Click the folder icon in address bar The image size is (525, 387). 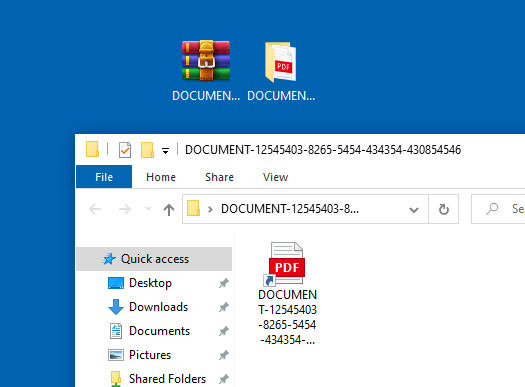194,208
